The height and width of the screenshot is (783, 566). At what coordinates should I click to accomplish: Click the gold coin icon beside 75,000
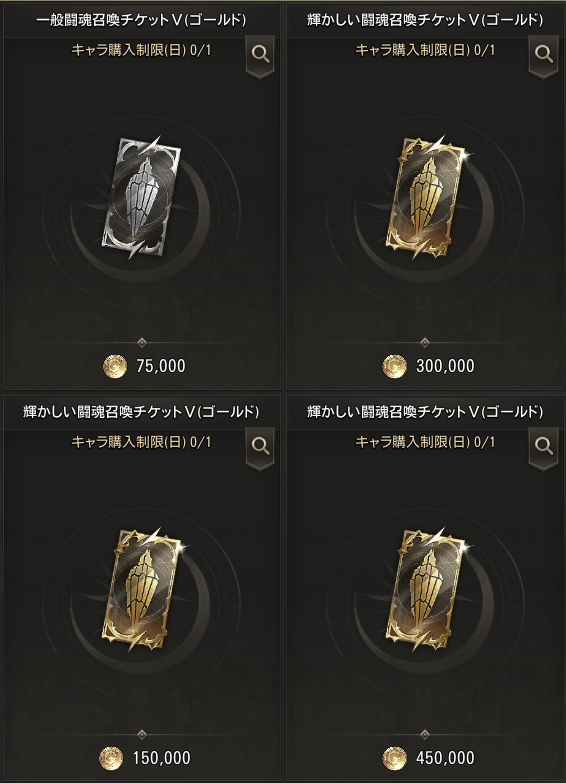(x=115, y=367)
